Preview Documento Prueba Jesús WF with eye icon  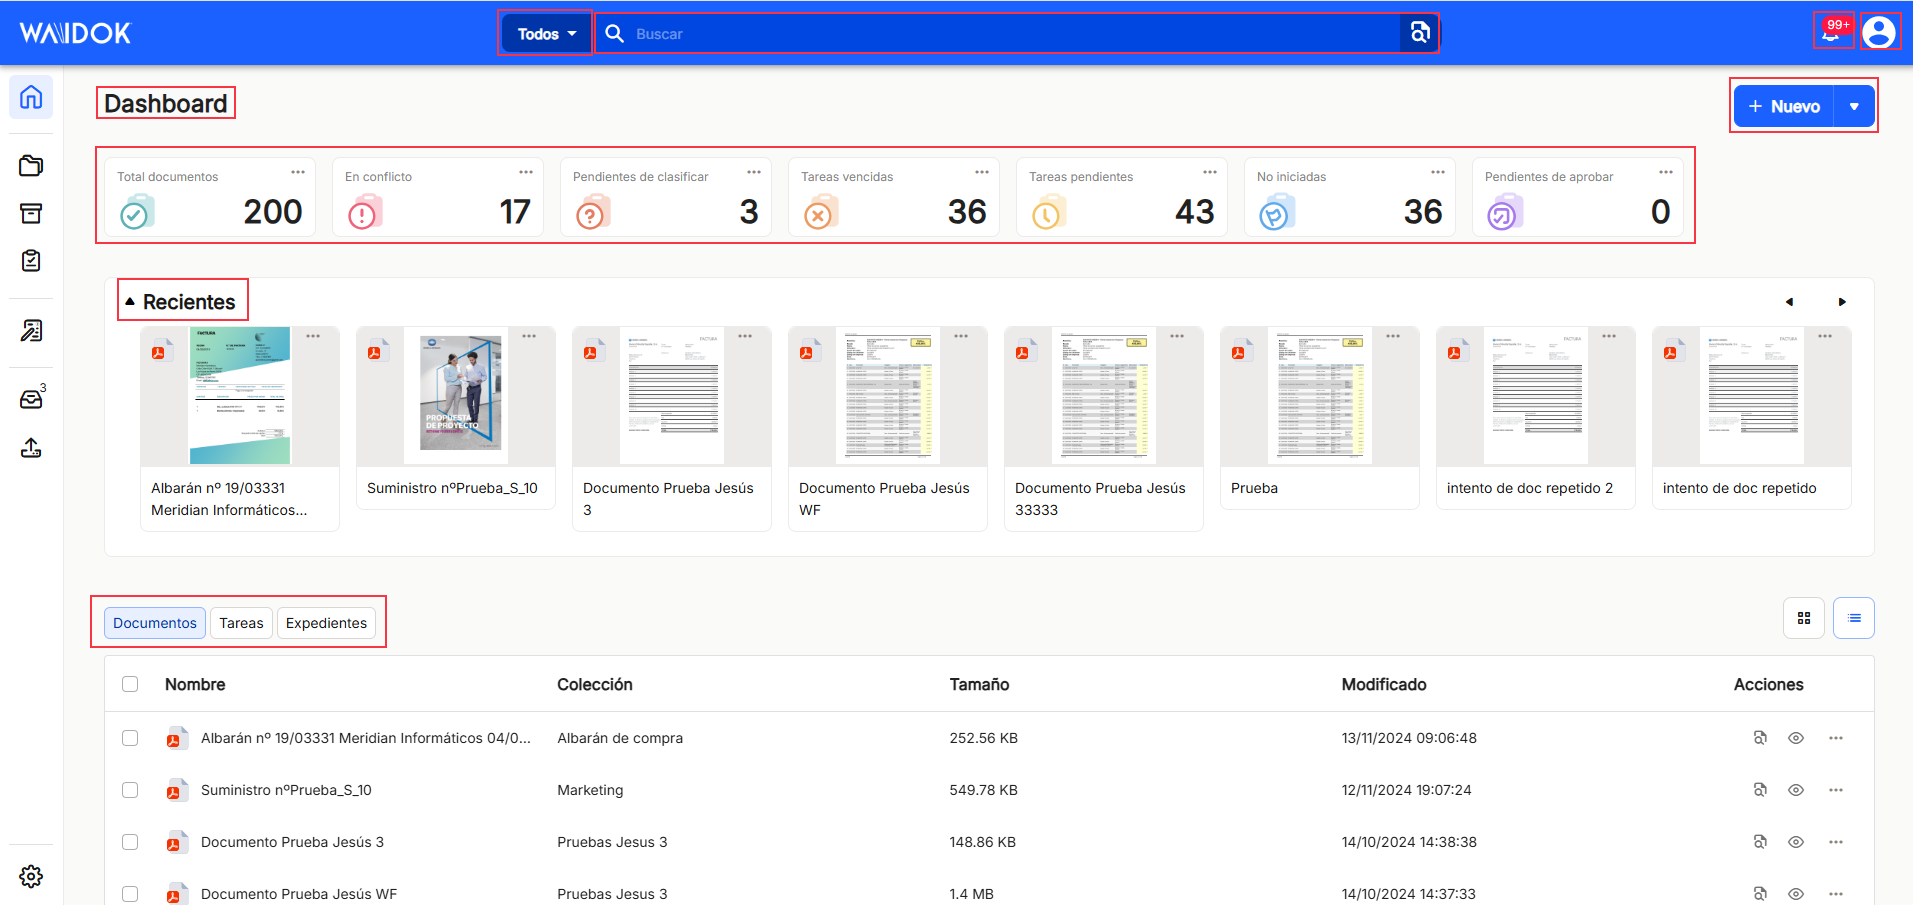click(x=1796, y=894)
